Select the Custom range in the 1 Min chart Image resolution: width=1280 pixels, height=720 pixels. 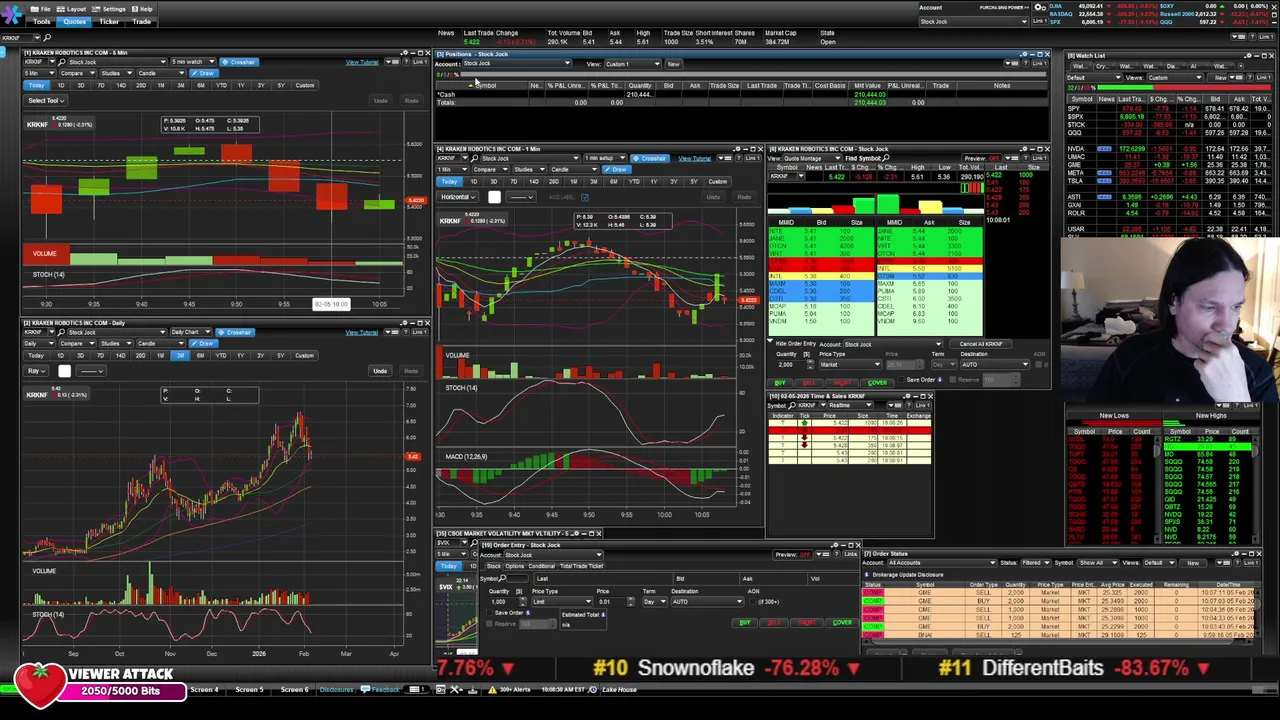pyautogui.click(x=717, y=181)
